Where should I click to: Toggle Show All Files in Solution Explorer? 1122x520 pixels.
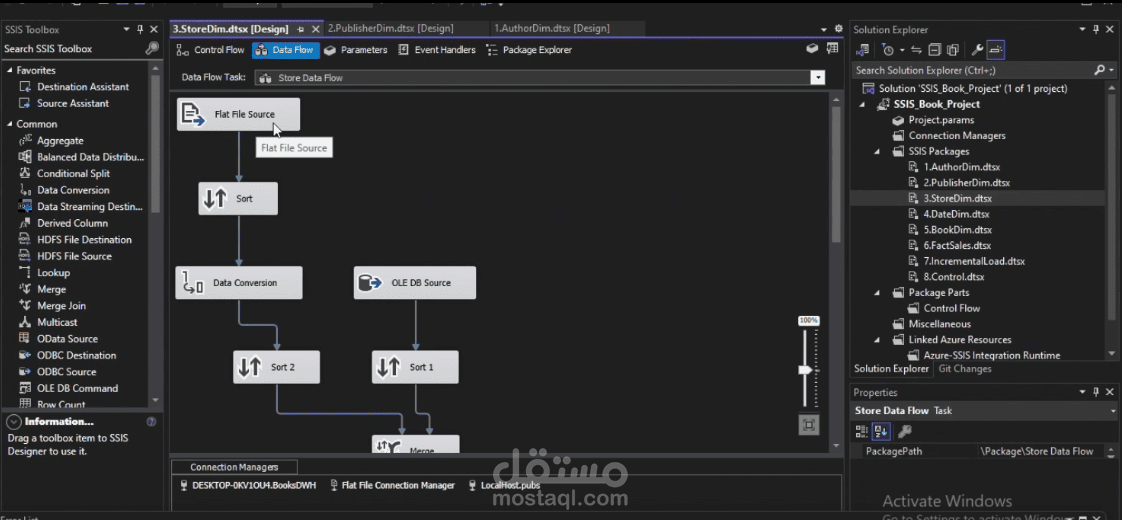[x=952, y=50]
